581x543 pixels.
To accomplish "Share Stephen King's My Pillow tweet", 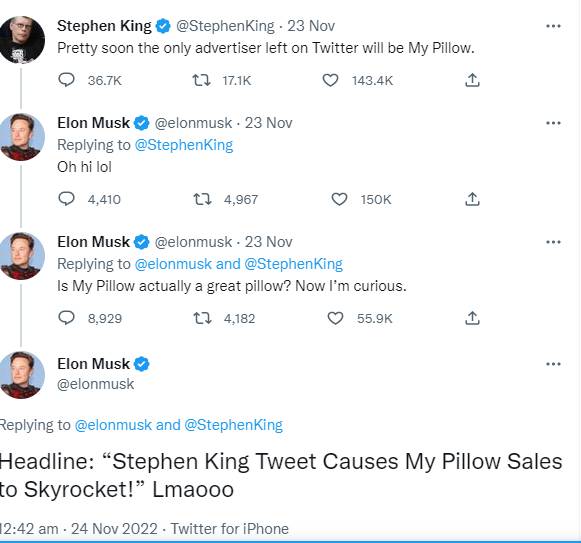I will coord(472,80).
